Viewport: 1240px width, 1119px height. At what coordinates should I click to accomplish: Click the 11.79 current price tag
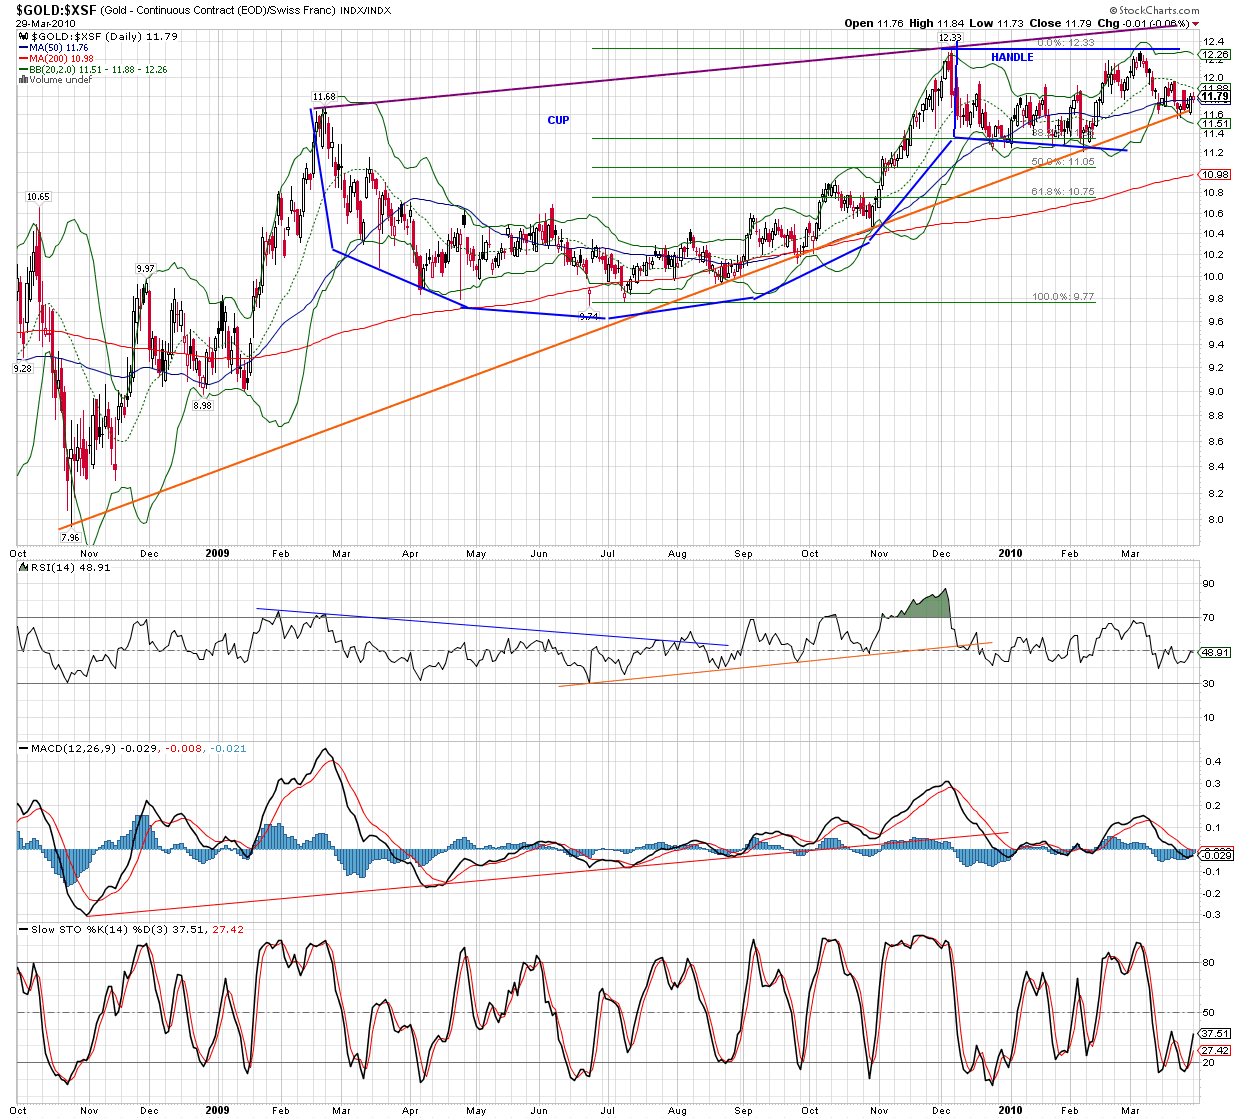pyautogui.click(x=1215, y=97)
